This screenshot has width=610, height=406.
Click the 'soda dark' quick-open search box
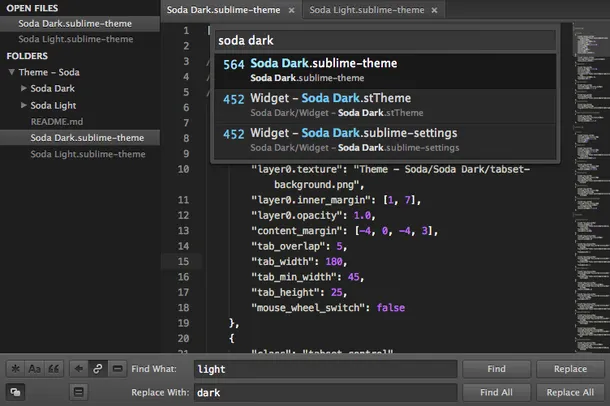(x=385, y=40)
